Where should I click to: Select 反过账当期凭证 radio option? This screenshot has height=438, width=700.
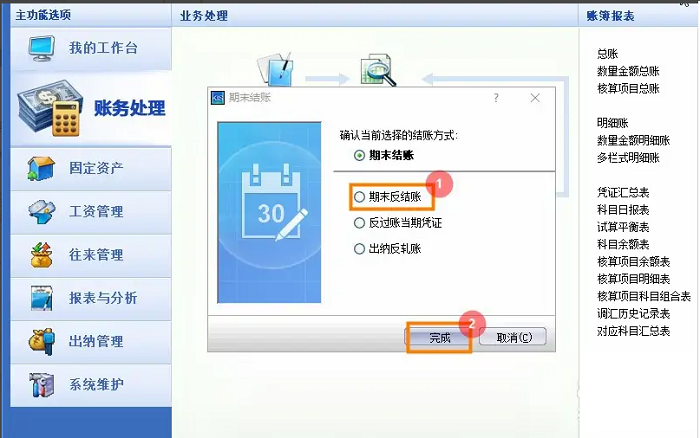(x=360, y=223)
